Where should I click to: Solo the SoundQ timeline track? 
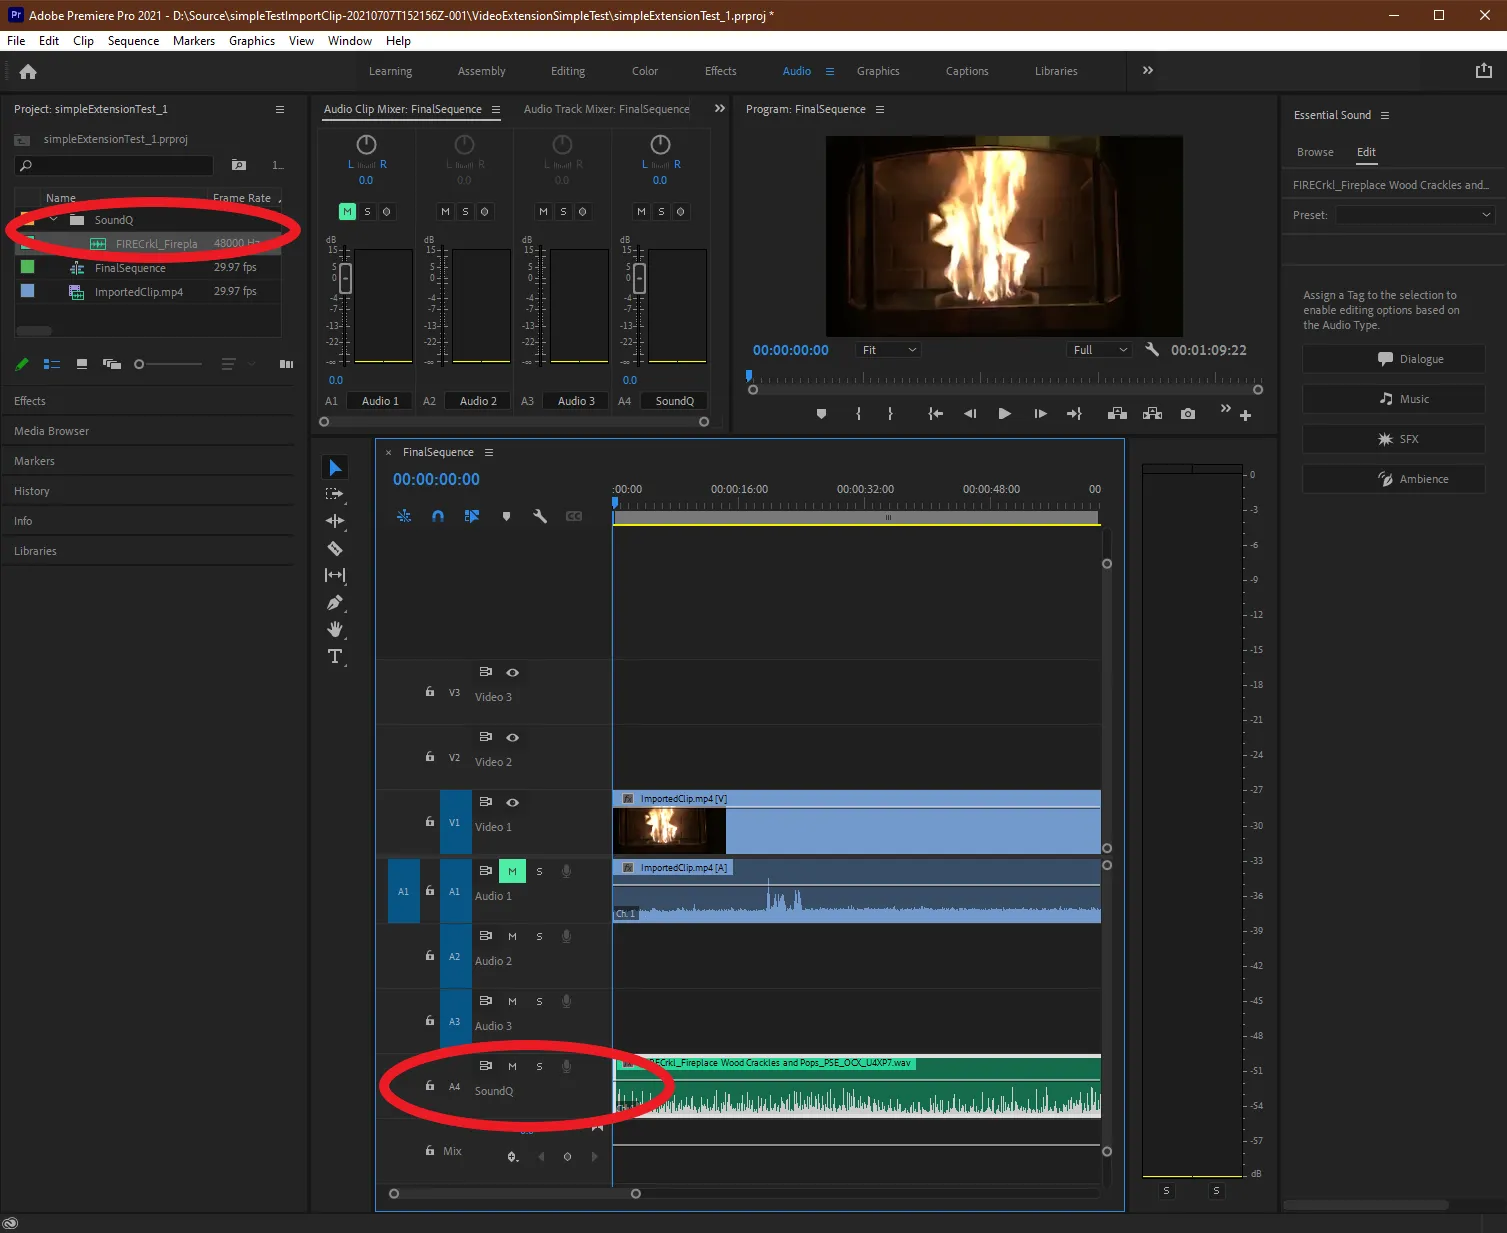coord(539,1066)
